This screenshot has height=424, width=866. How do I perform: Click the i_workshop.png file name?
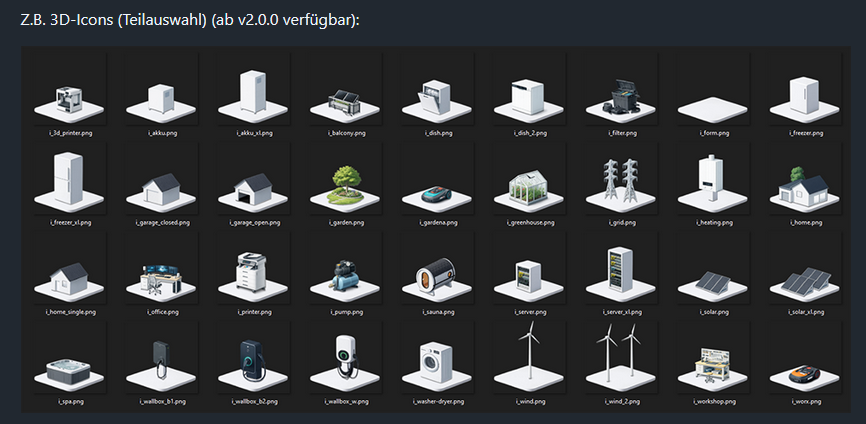tap(715, 402)
